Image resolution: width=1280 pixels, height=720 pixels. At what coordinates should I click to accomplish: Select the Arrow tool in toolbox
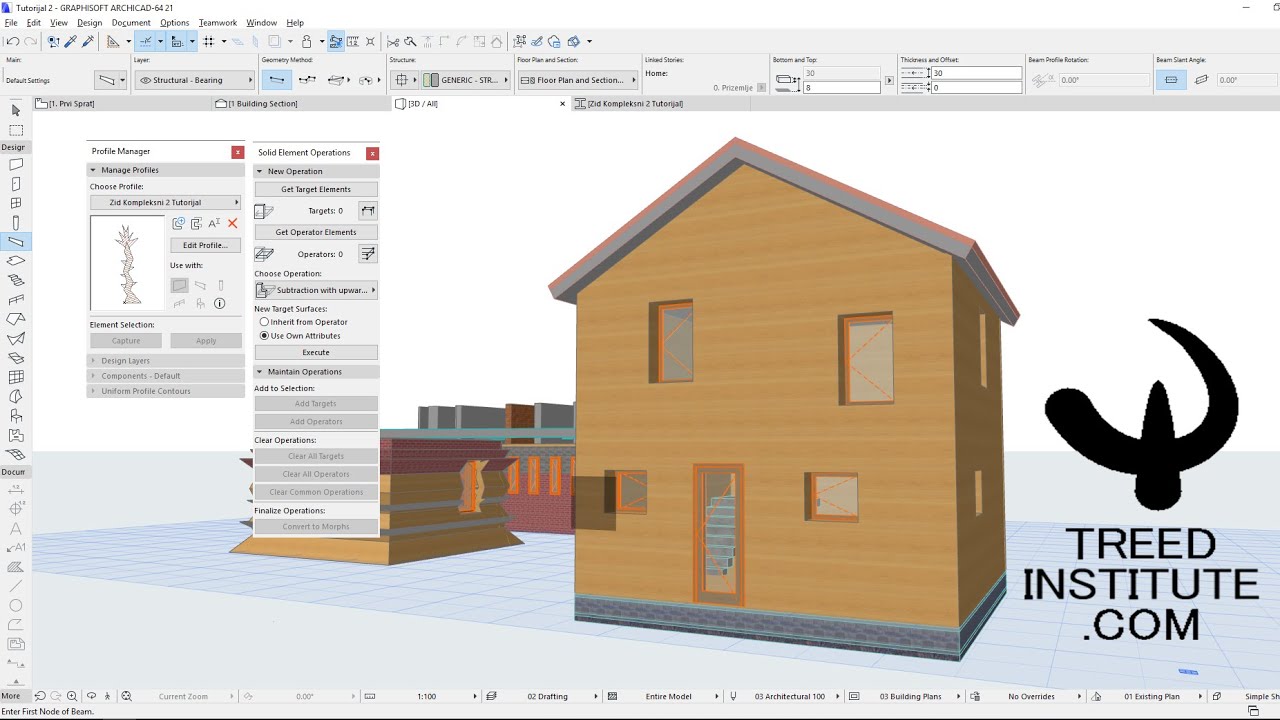(x=16, y=111)
